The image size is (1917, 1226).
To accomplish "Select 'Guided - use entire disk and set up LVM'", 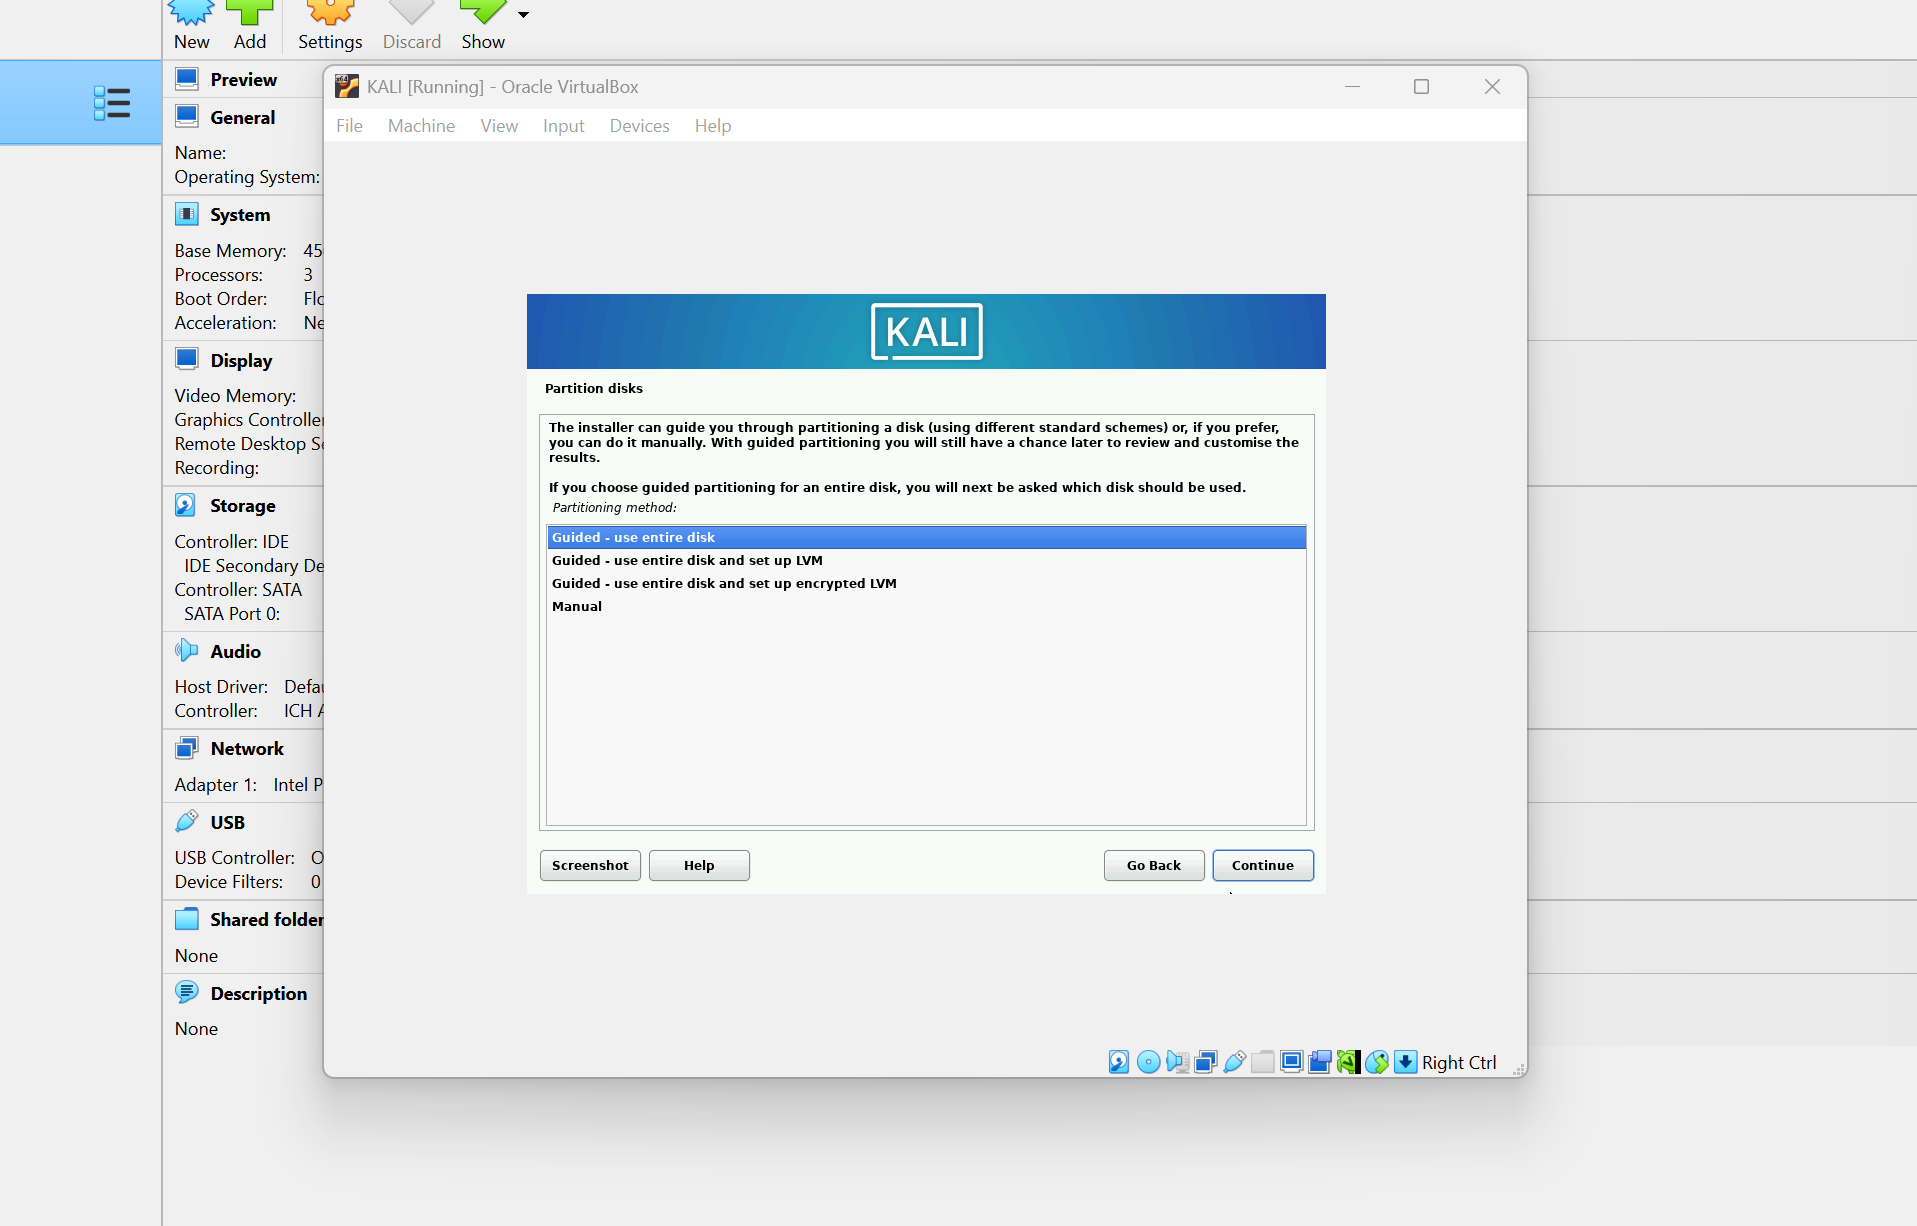I will [x=926, y=560].
